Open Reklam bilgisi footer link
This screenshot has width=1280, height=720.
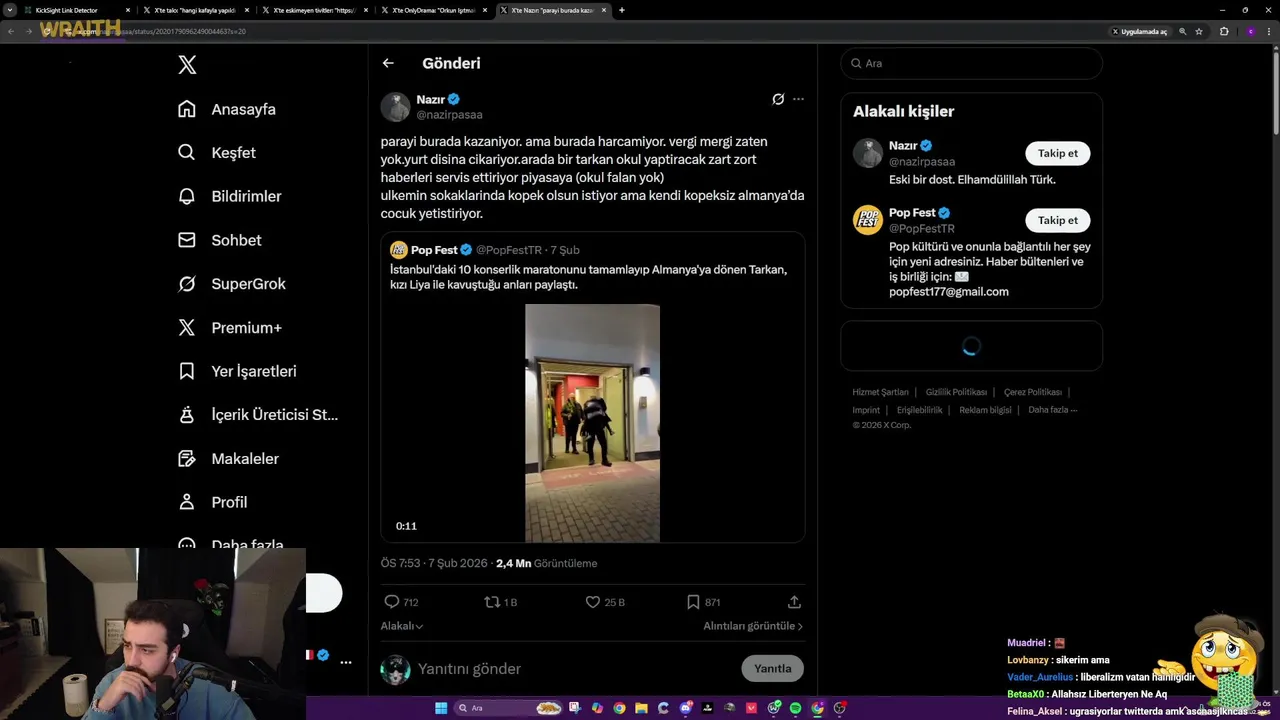[x=985, y=410]
